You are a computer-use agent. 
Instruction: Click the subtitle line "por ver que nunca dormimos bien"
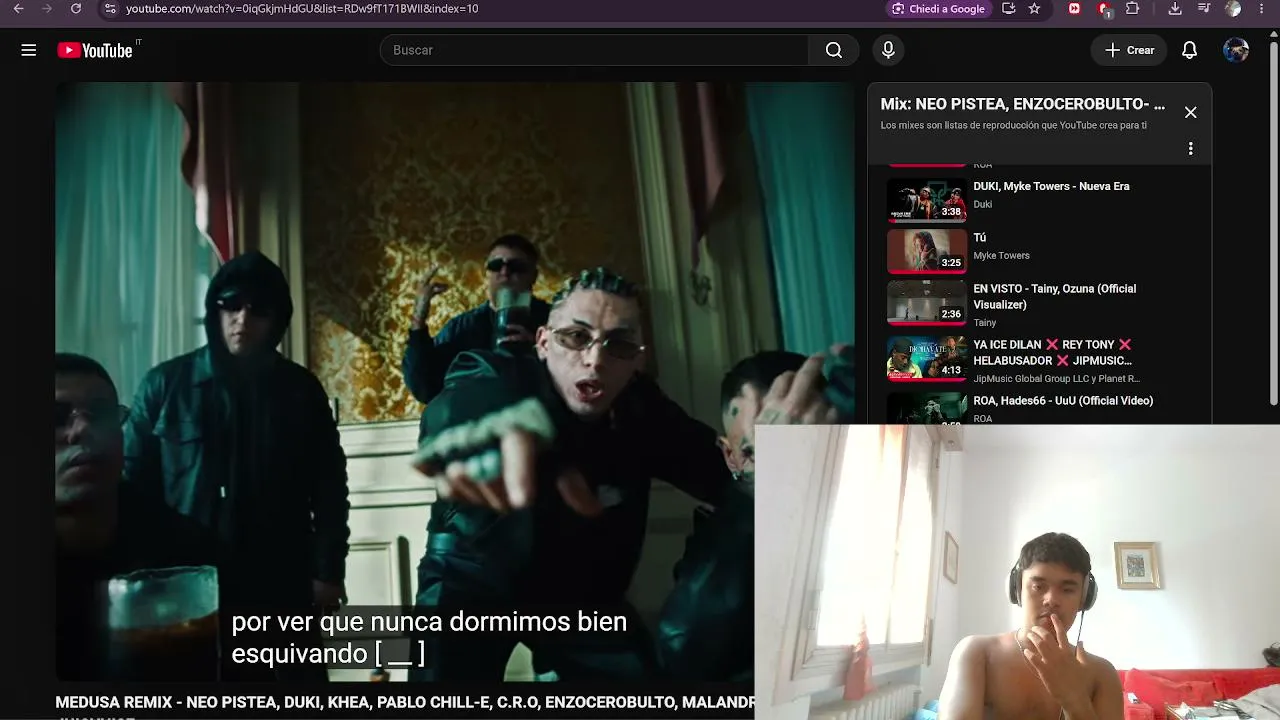429,622
